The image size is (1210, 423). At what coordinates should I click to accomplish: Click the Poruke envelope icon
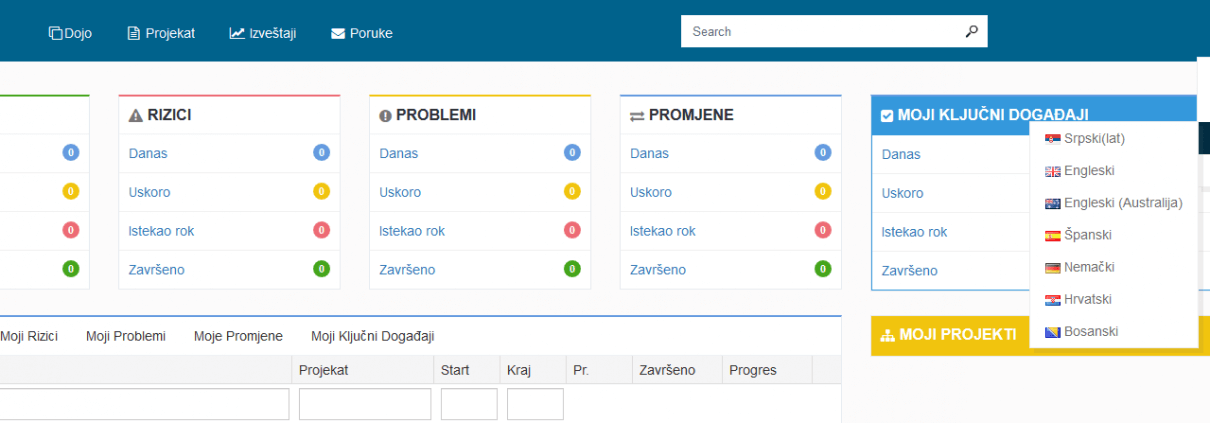point(338,33)
